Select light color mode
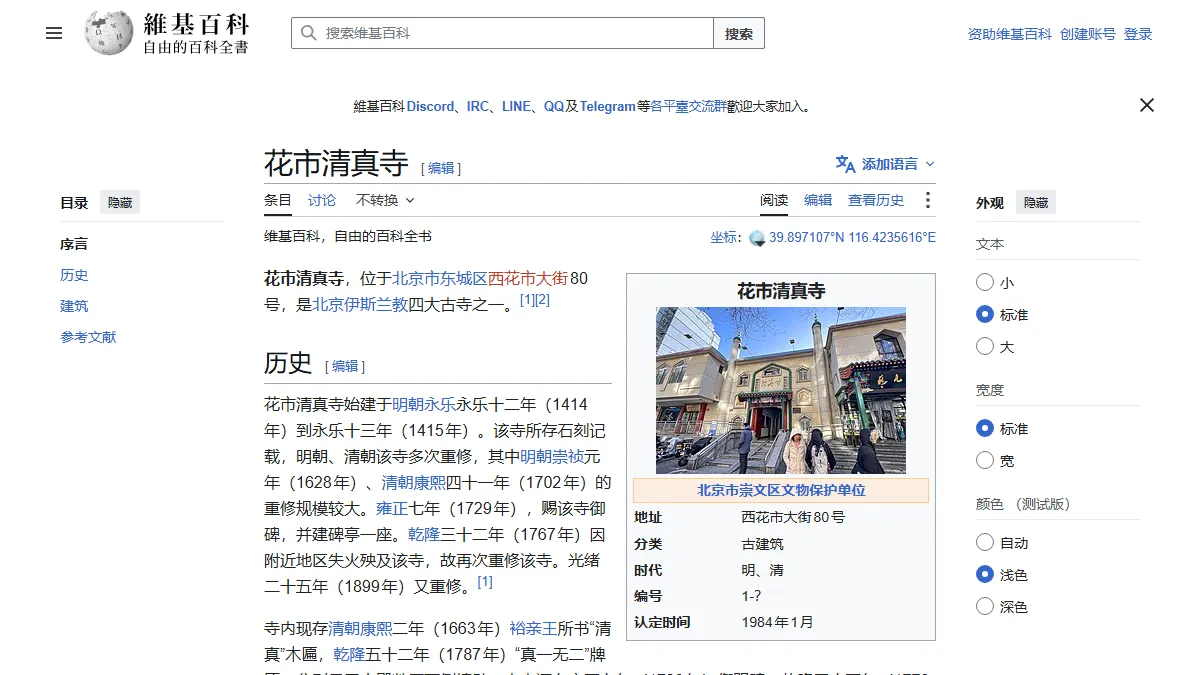 985,574
